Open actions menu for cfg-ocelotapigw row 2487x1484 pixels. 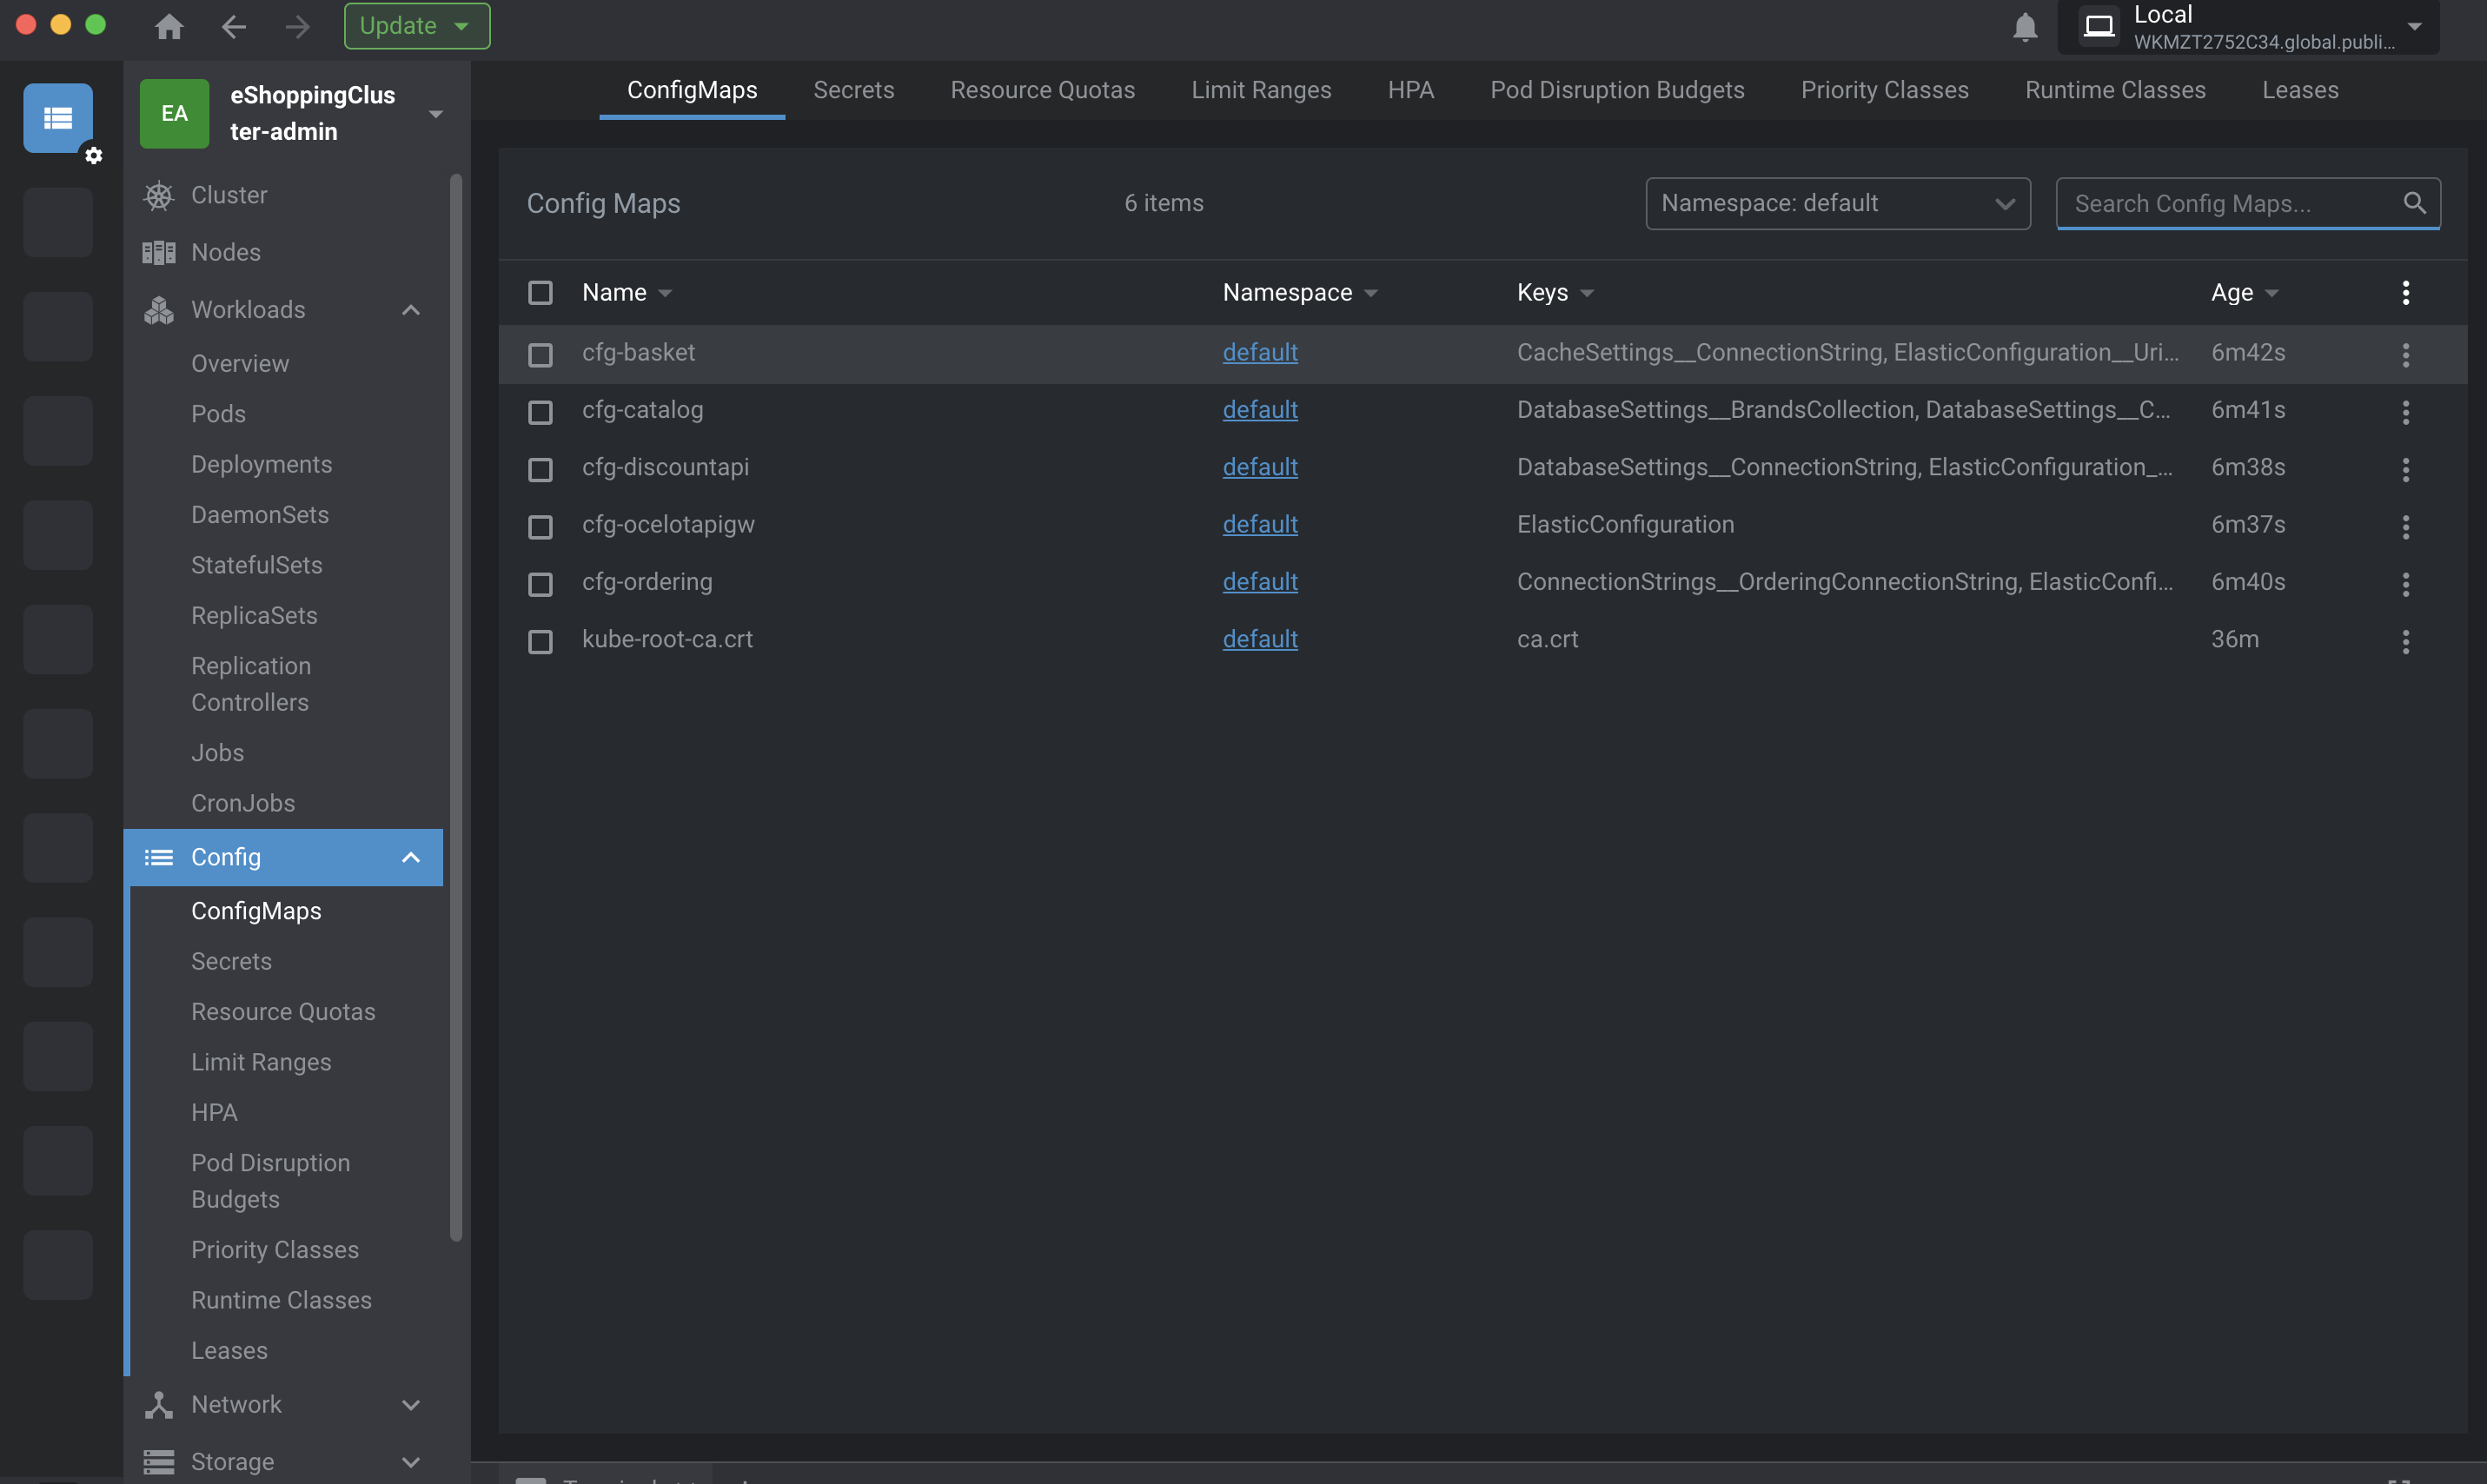(2405, 526)
